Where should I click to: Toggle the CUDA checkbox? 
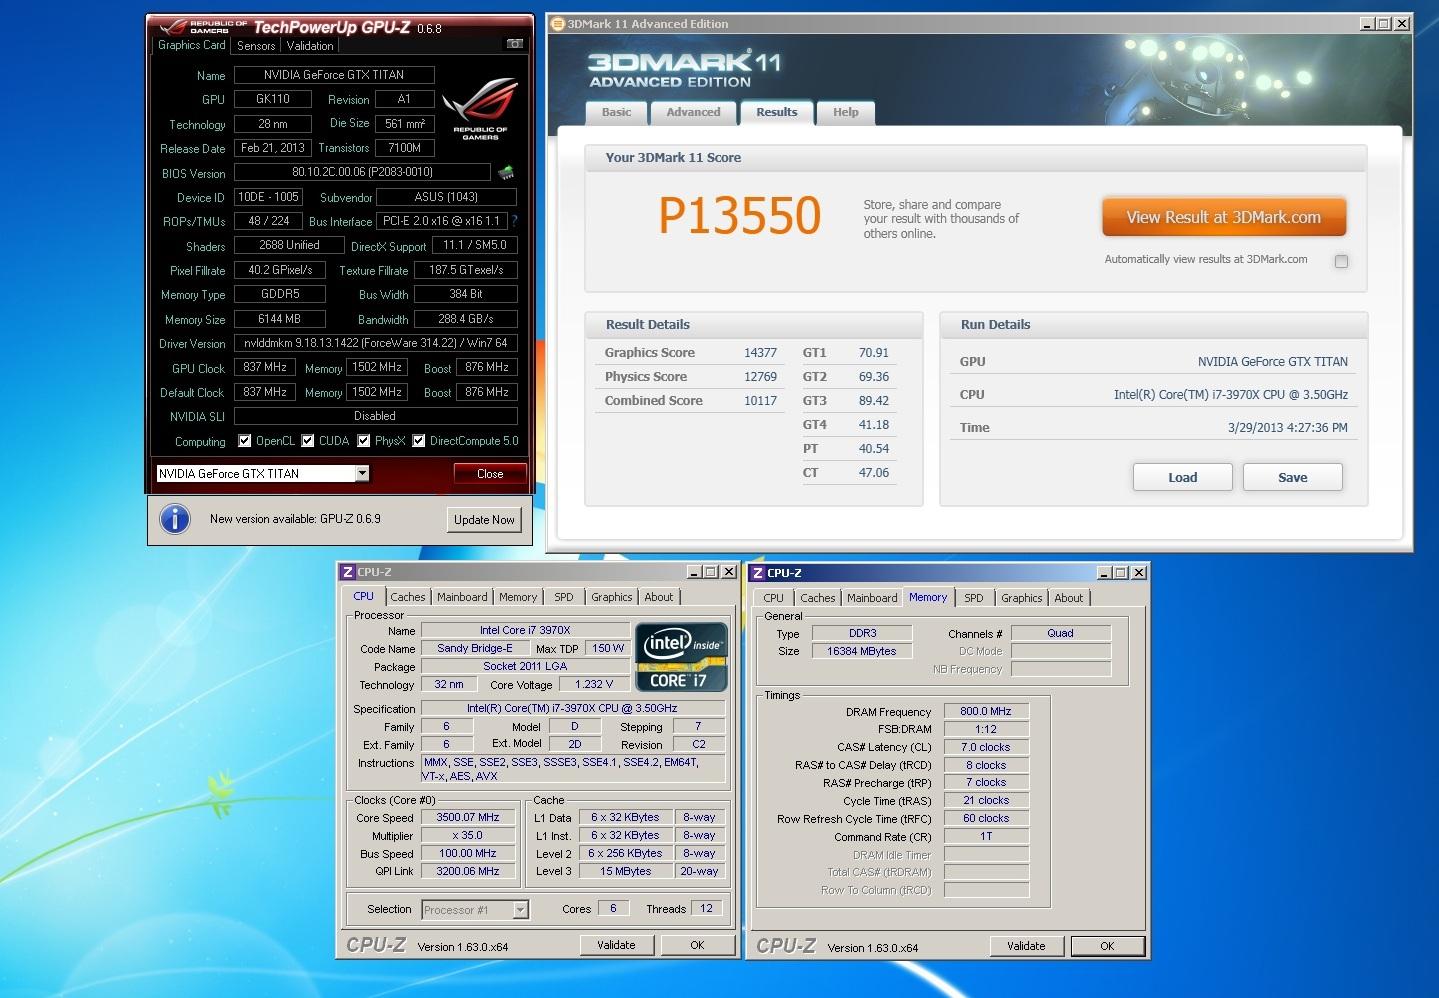tap(308, 441)
